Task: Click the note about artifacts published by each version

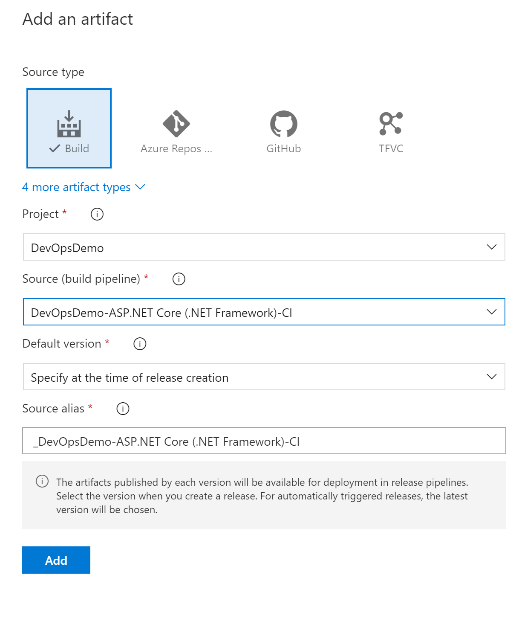Action: tap(262, 495)
